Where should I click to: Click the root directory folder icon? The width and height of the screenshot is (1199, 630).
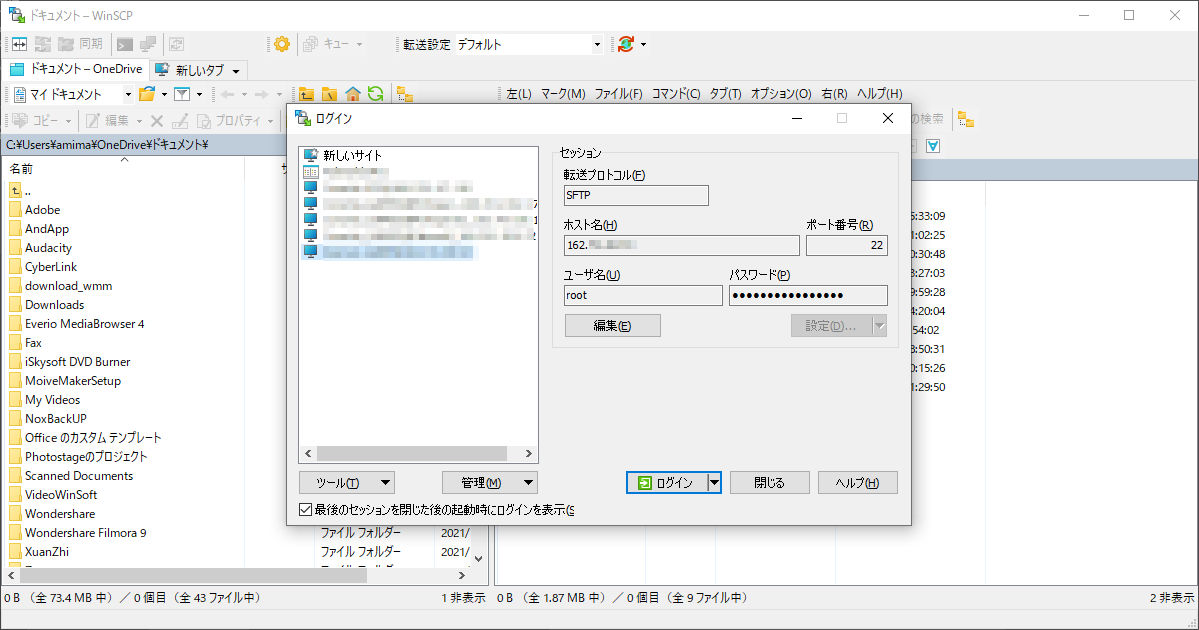[329, 94]
